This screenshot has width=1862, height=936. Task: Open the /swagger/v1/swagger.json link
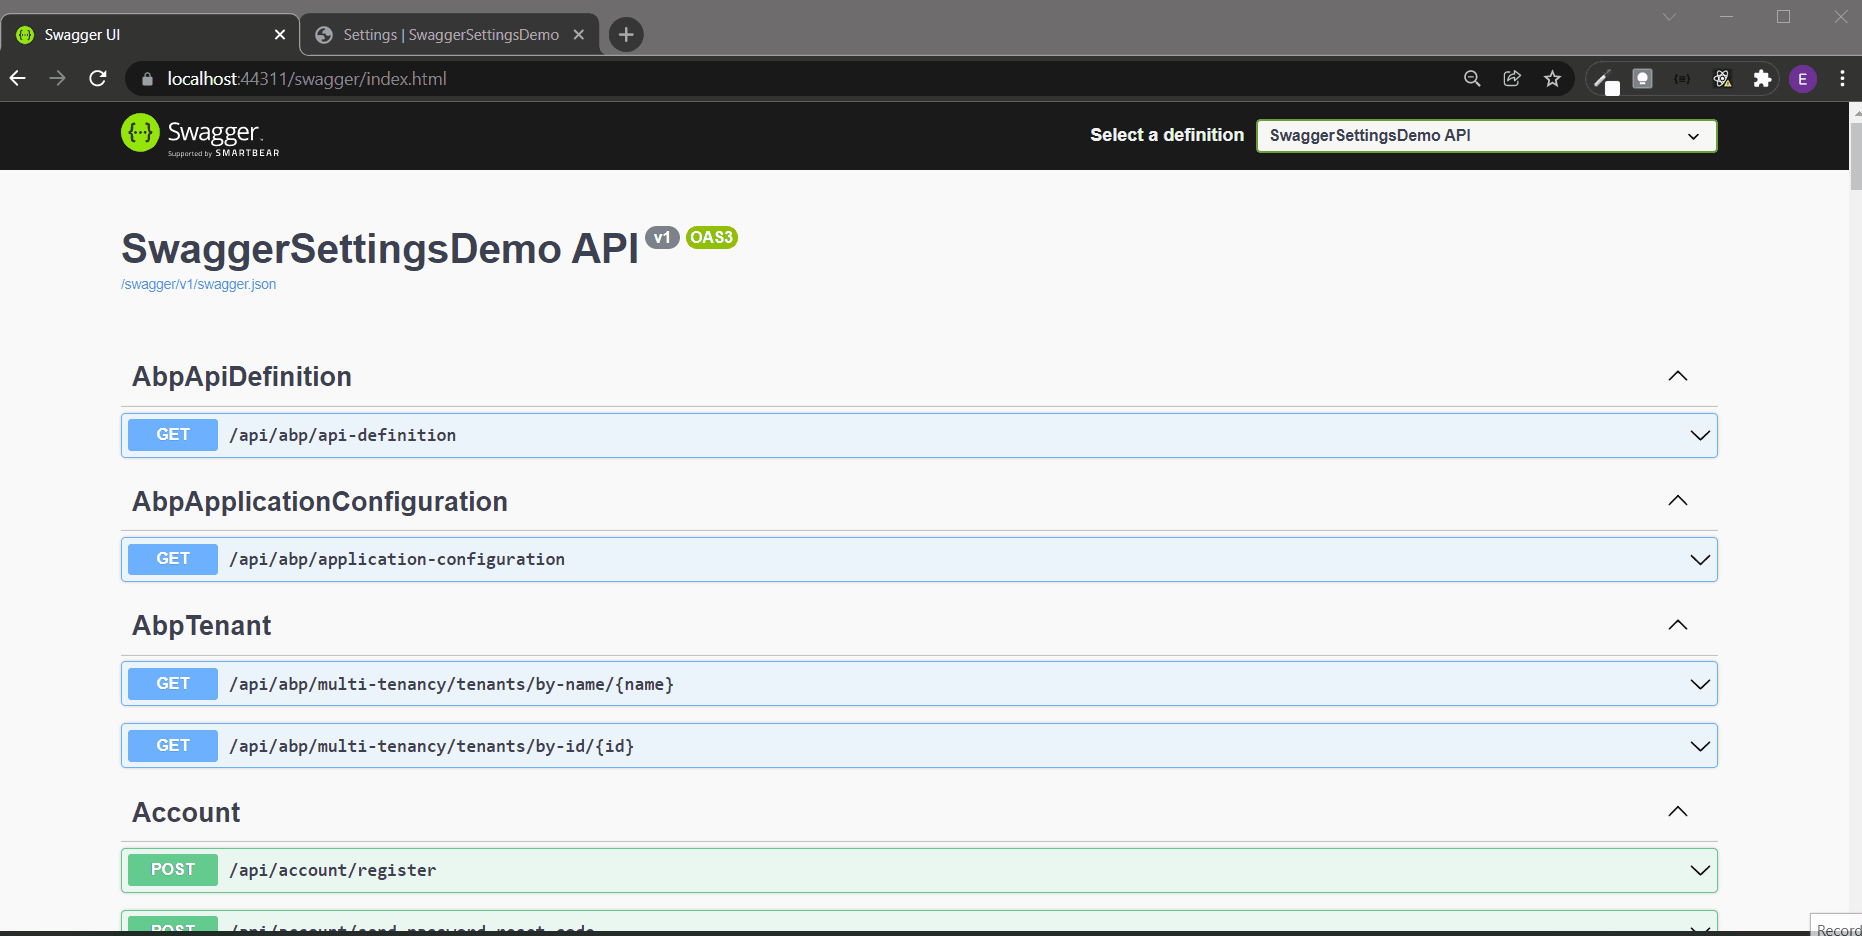point(198,285)
